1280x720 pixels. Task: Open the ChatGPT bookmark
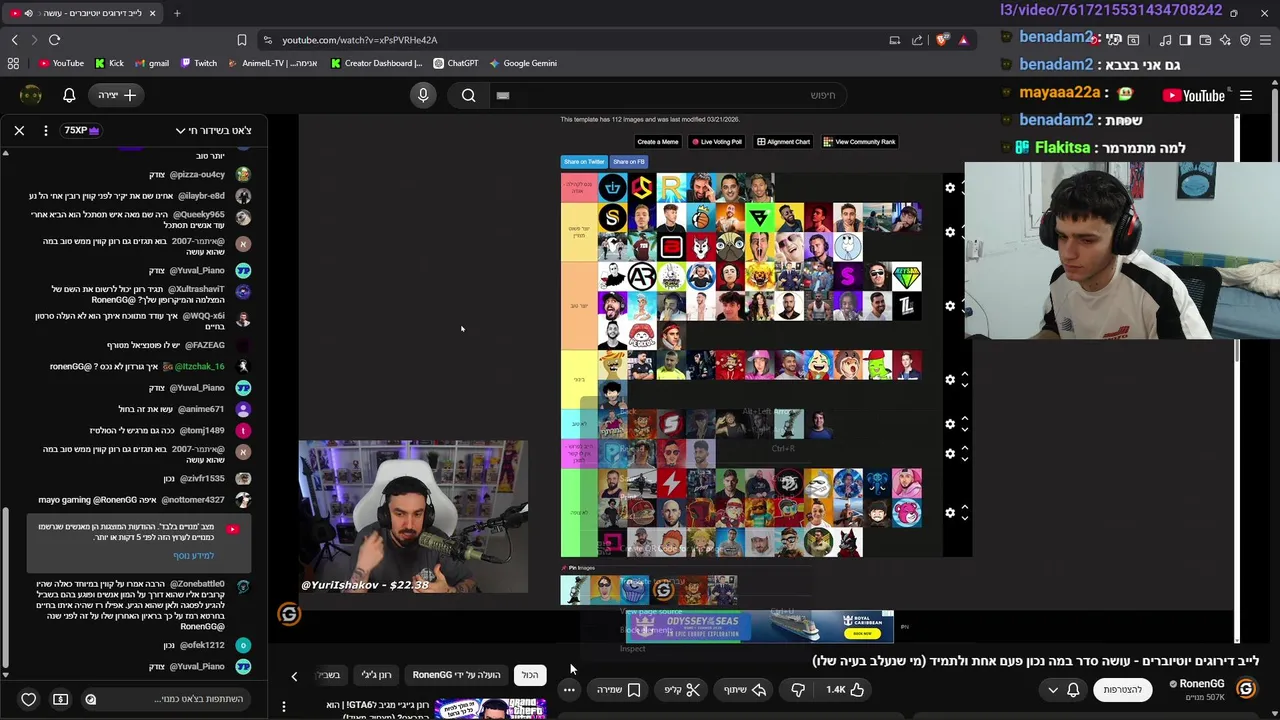point(455,63)
